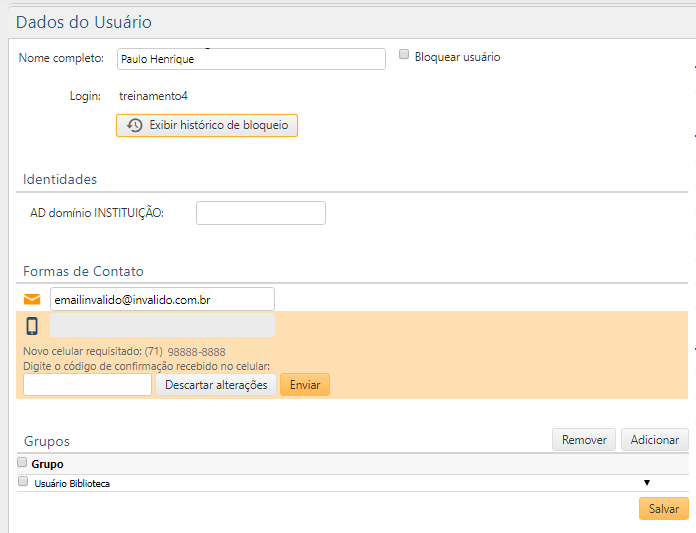The height and width of the screenshot is (533, 696).
Task: Expand the Usuário Biblioteca row arrow
Action: click(647, 483)
